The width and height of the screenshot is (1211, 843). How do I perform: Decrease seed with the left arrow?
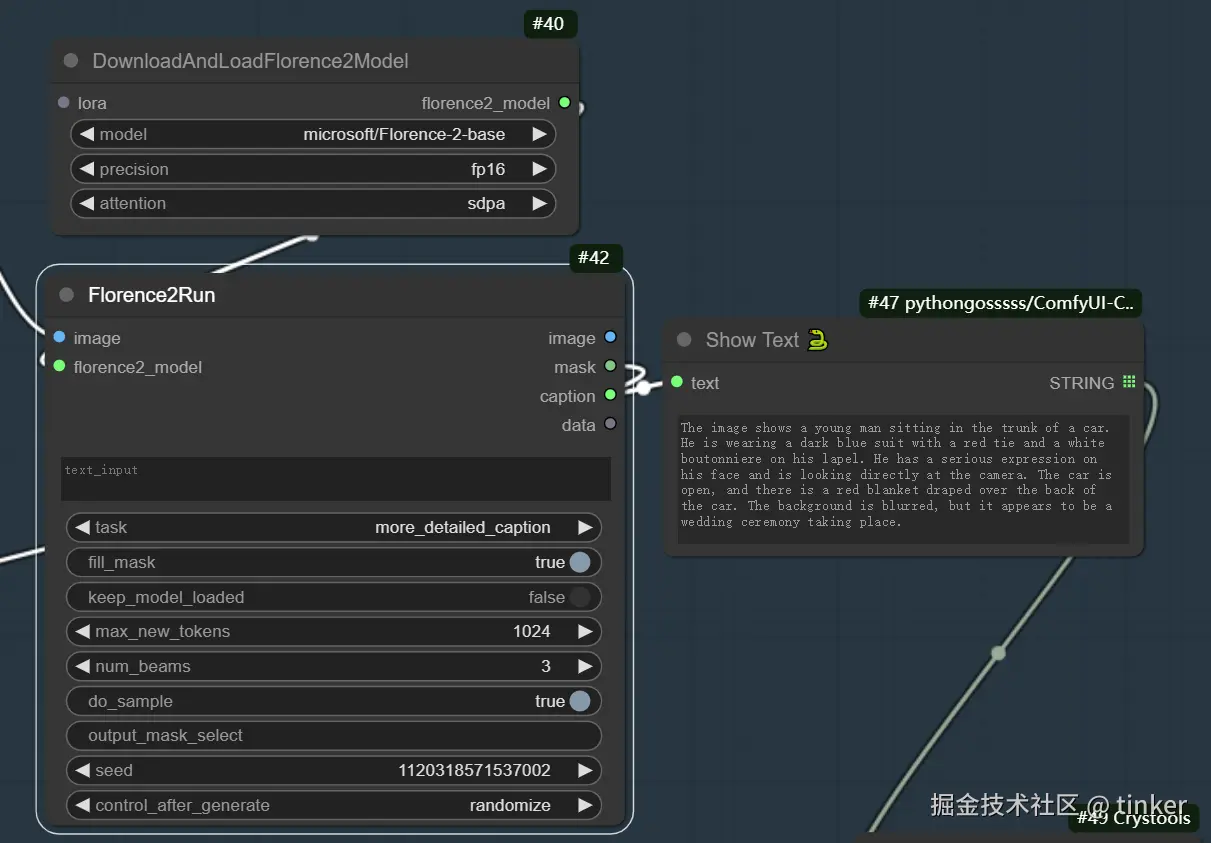82,770
